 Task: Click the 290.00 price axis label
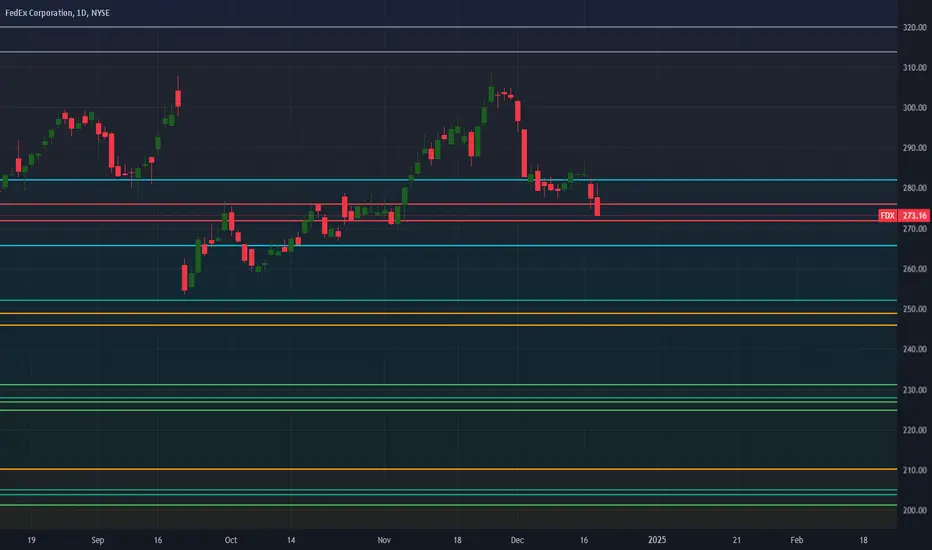click(915, 148)
